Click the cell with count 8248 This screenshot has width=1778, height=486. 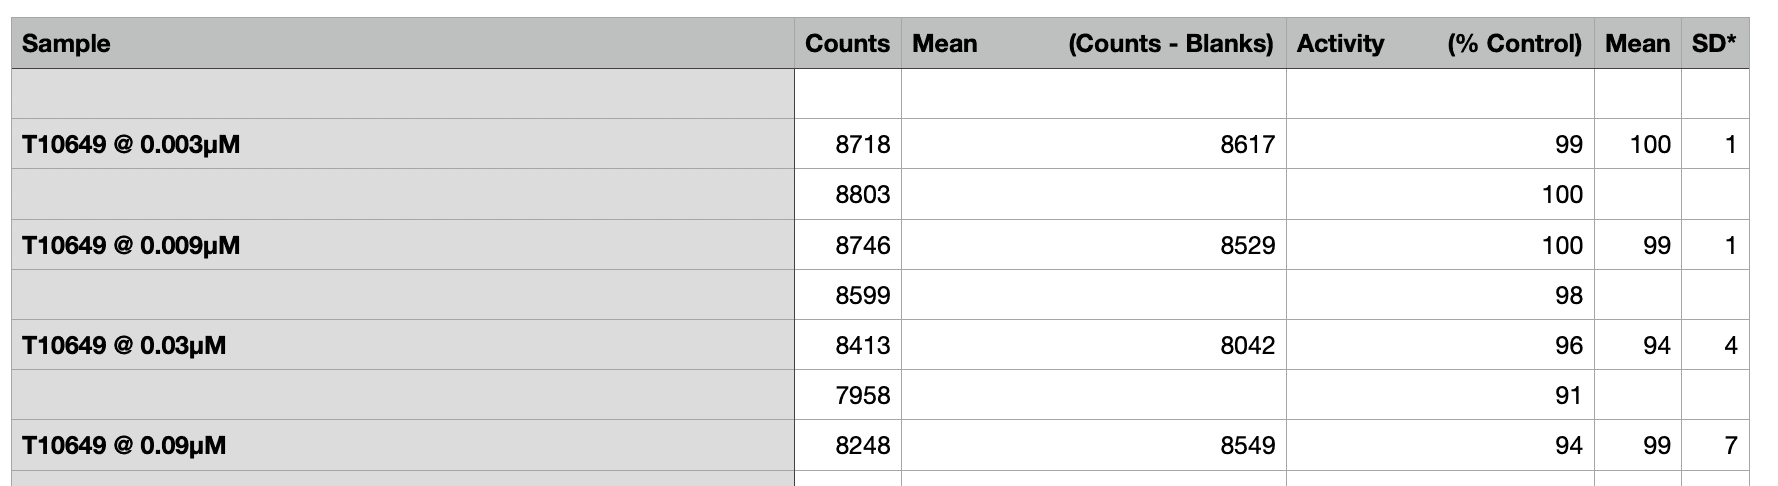click(x=848, y=445)
